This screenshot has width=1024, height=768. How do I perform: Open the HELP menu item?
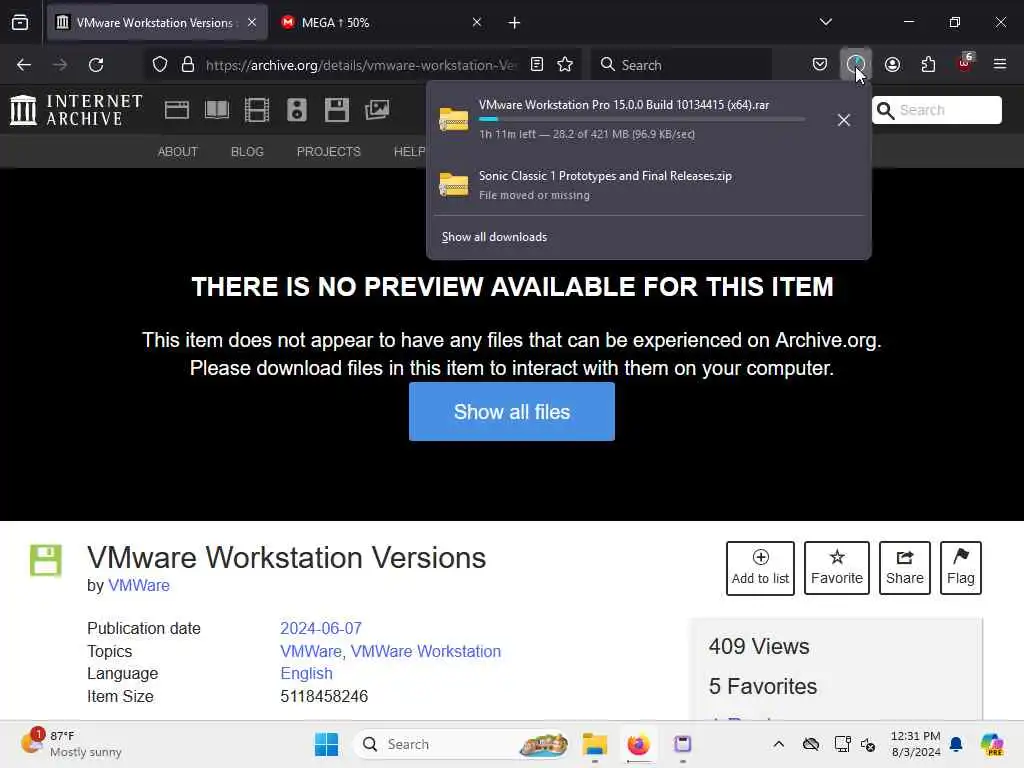tap(409, 152)
